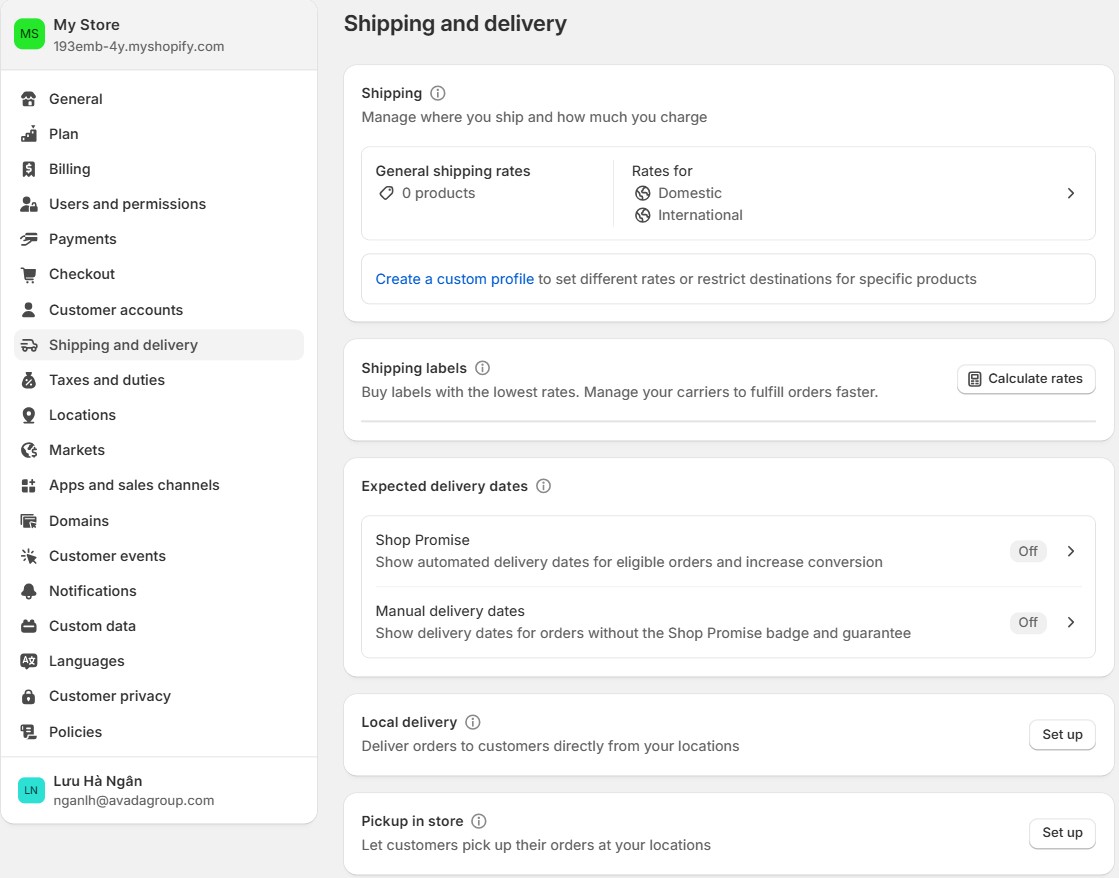Viewport: 1119px width, 878px height.
Task: Click Set up for Pickup in store
Action: [1062, 833]
